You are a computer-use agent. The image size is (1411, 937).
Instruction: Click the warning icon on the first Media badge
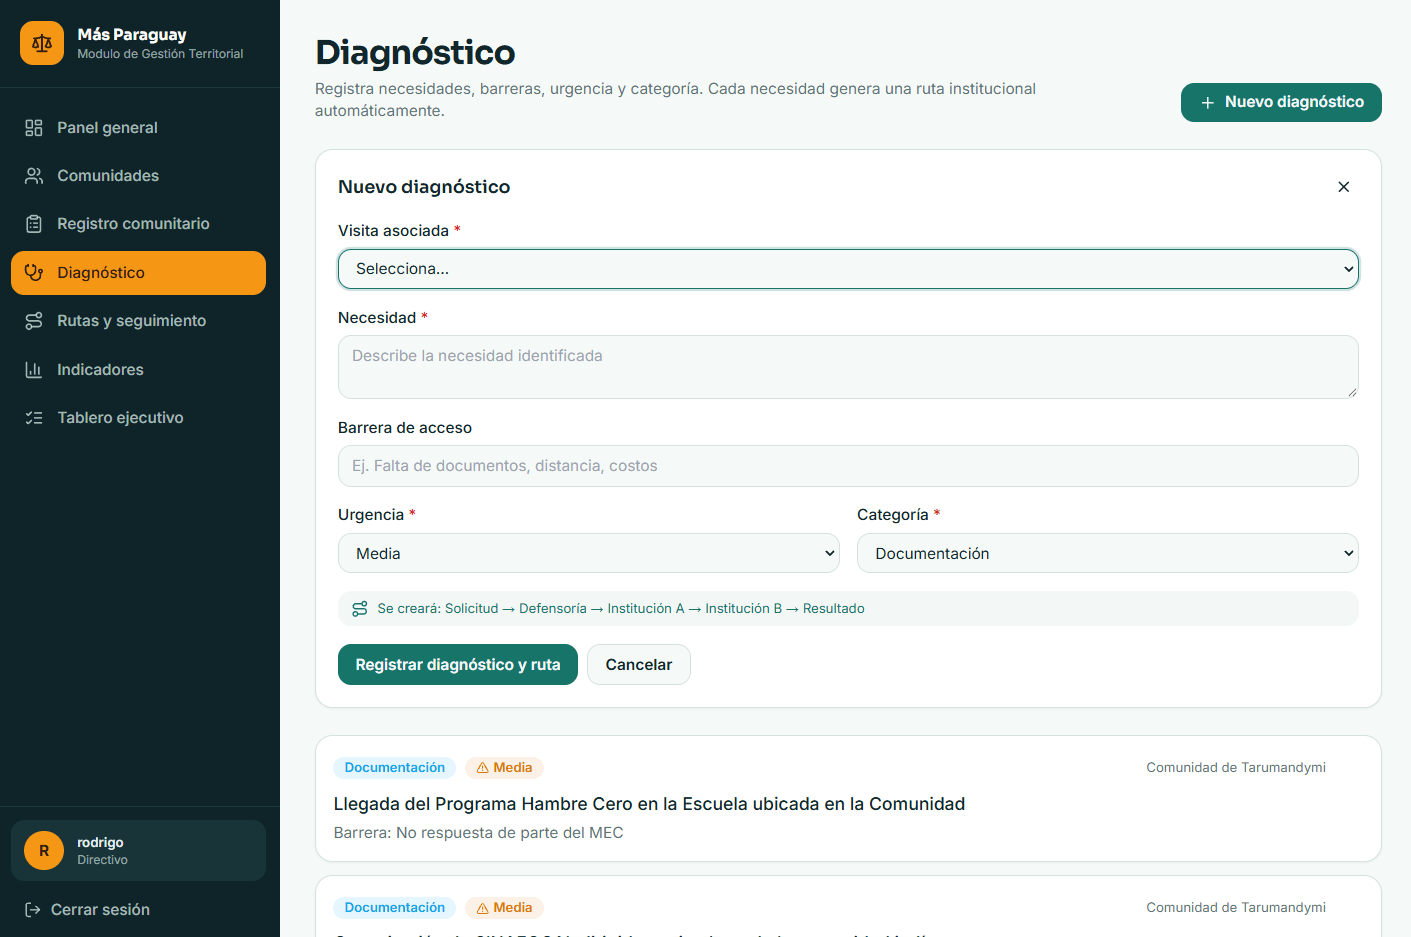pyautogui.click(x=483, y=768)
